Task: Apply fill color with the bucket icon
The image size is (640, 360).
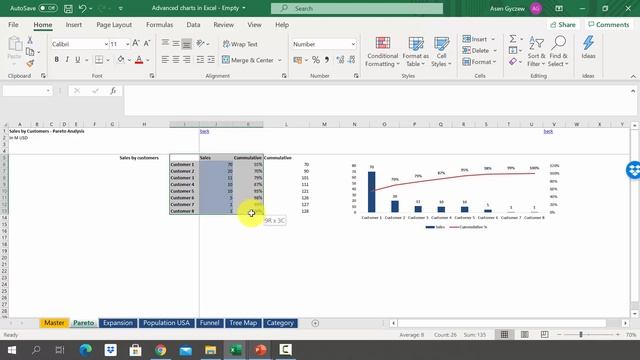Action: (x=121, y=60)
